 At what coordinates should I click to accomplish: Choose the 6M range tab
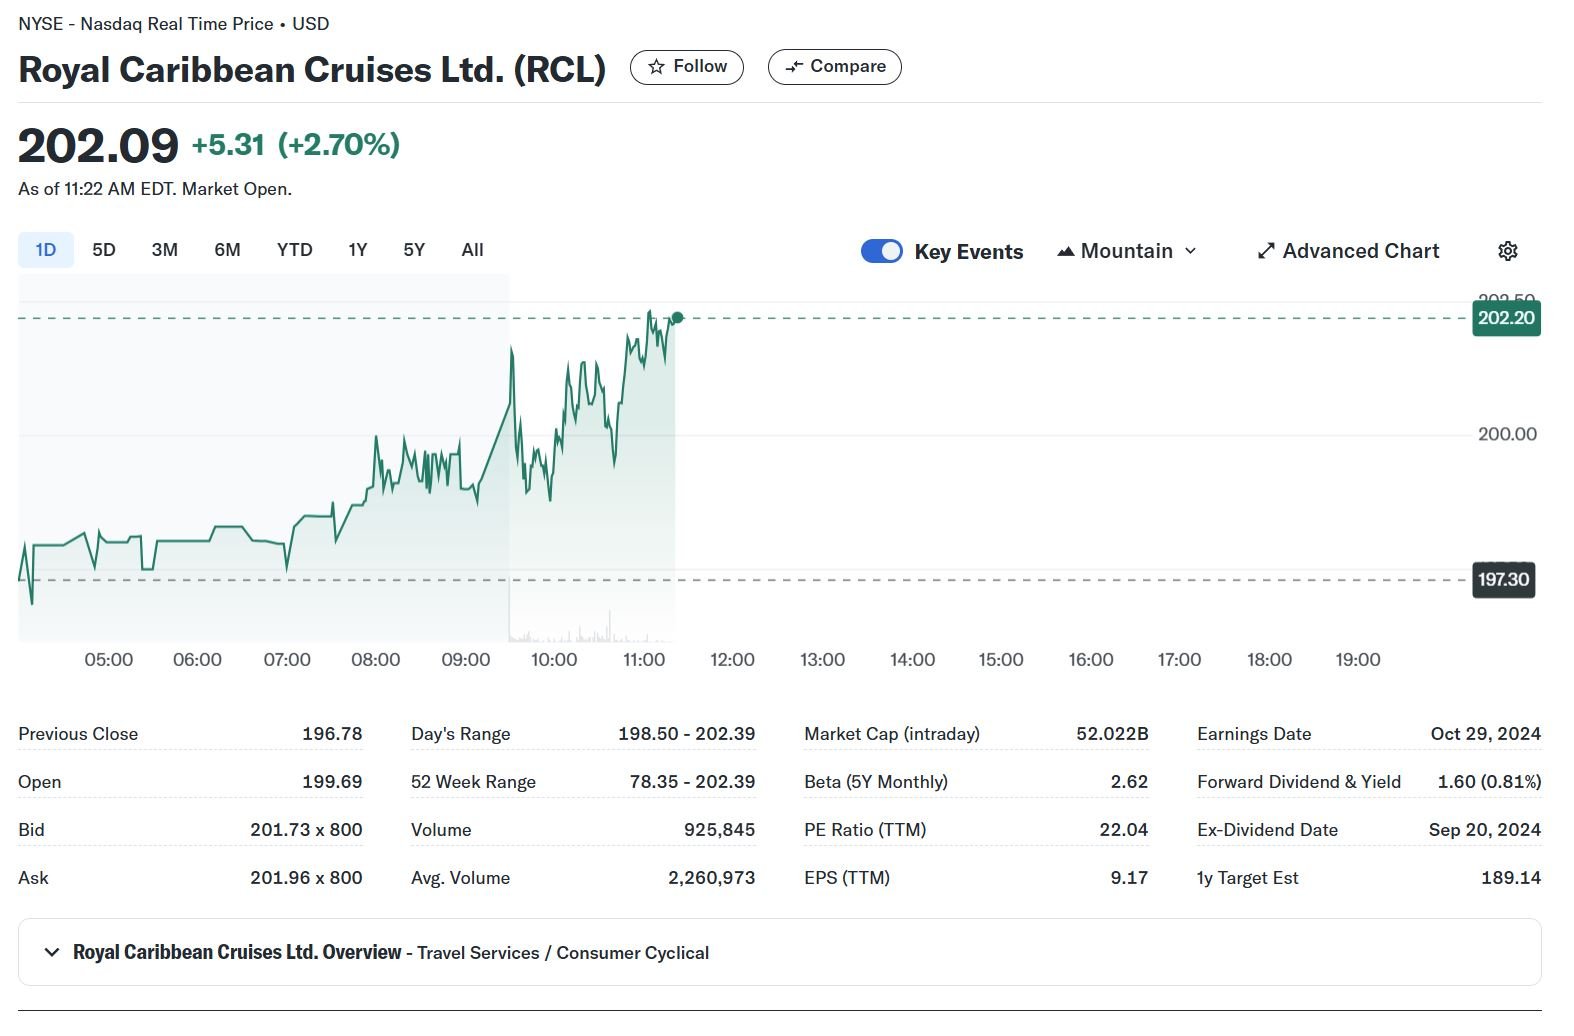click(x=227, y=250)
